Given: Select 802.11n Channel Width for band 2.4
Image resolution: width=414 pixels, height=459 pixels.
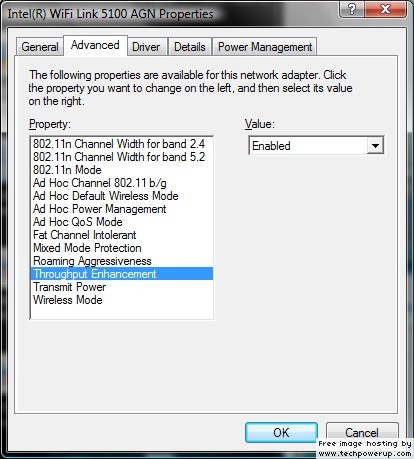Looking at the screenshot, I should 122,144.
